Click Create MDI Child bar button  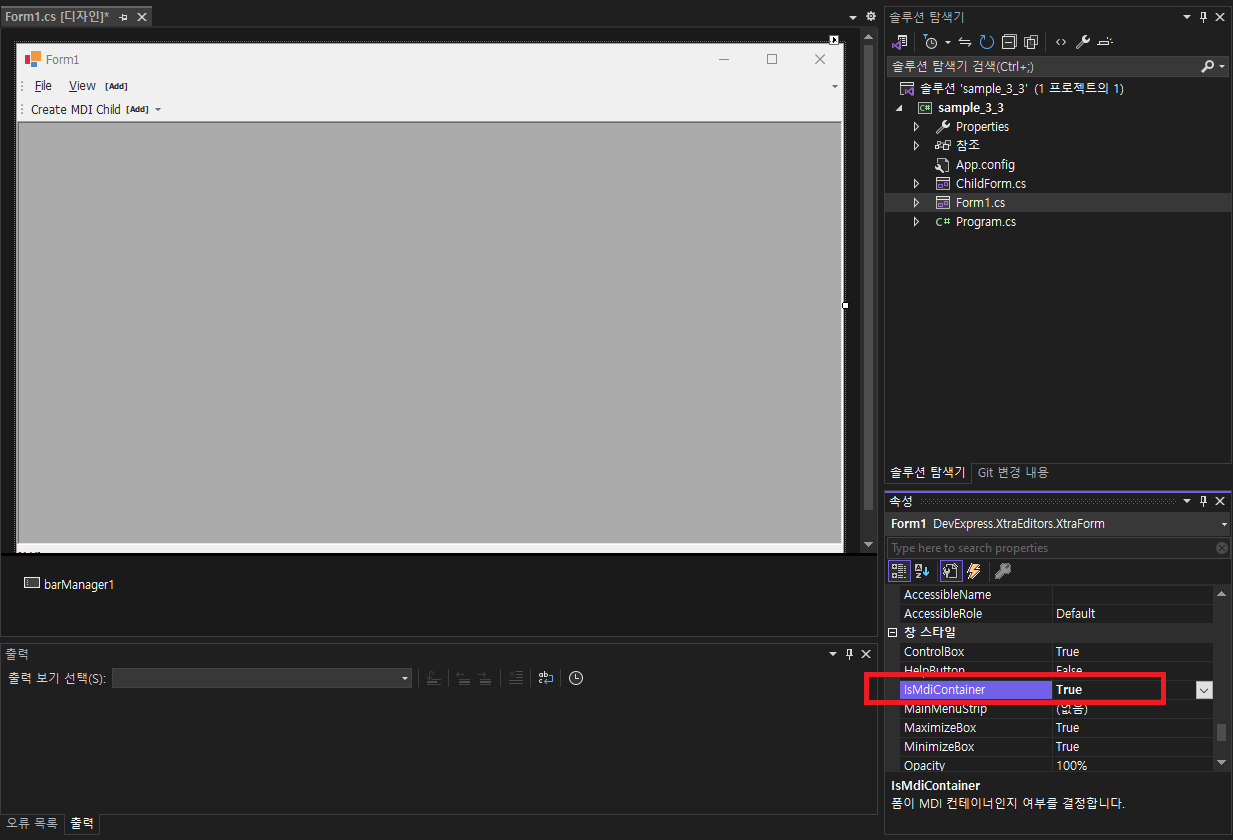[76, 110]
